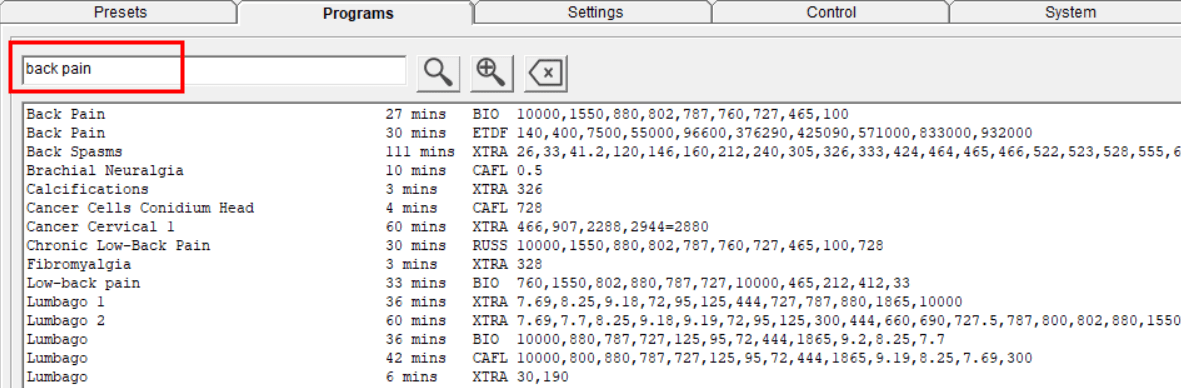Go to the Control tab
Screen dimensions: 1181x388
831,12
